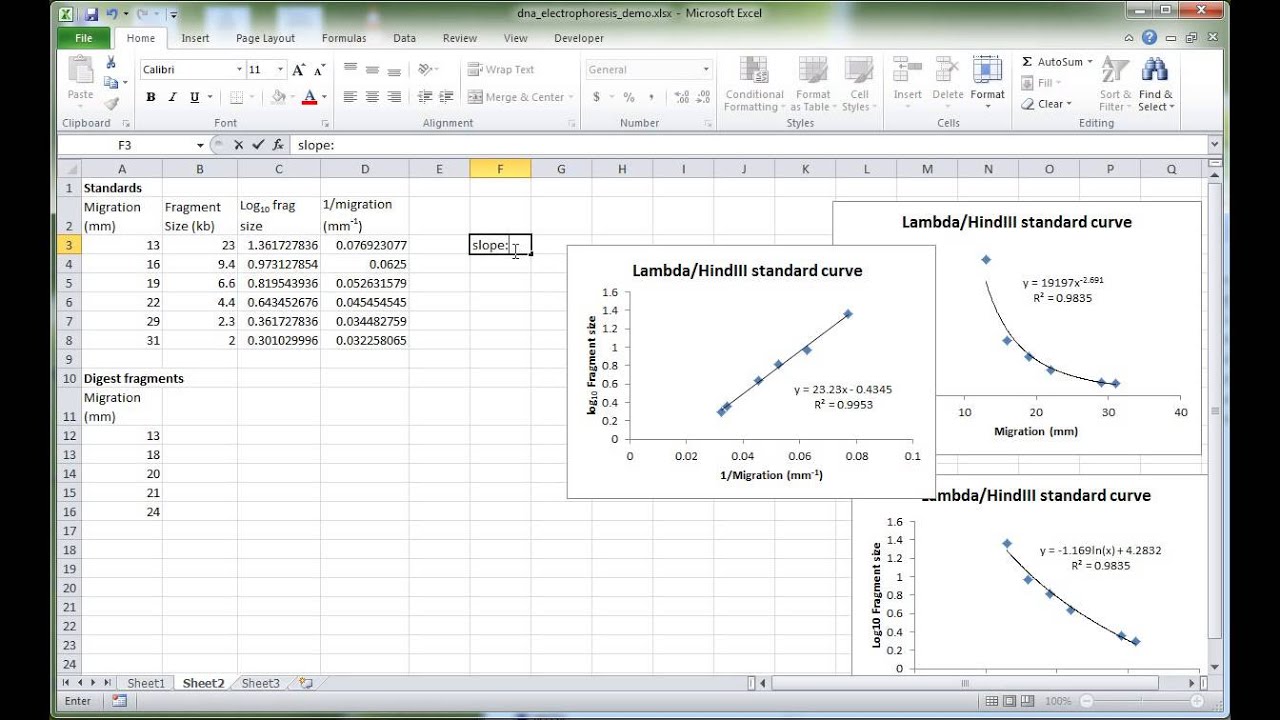Toggle Align Text Left

tap(350, 97)
